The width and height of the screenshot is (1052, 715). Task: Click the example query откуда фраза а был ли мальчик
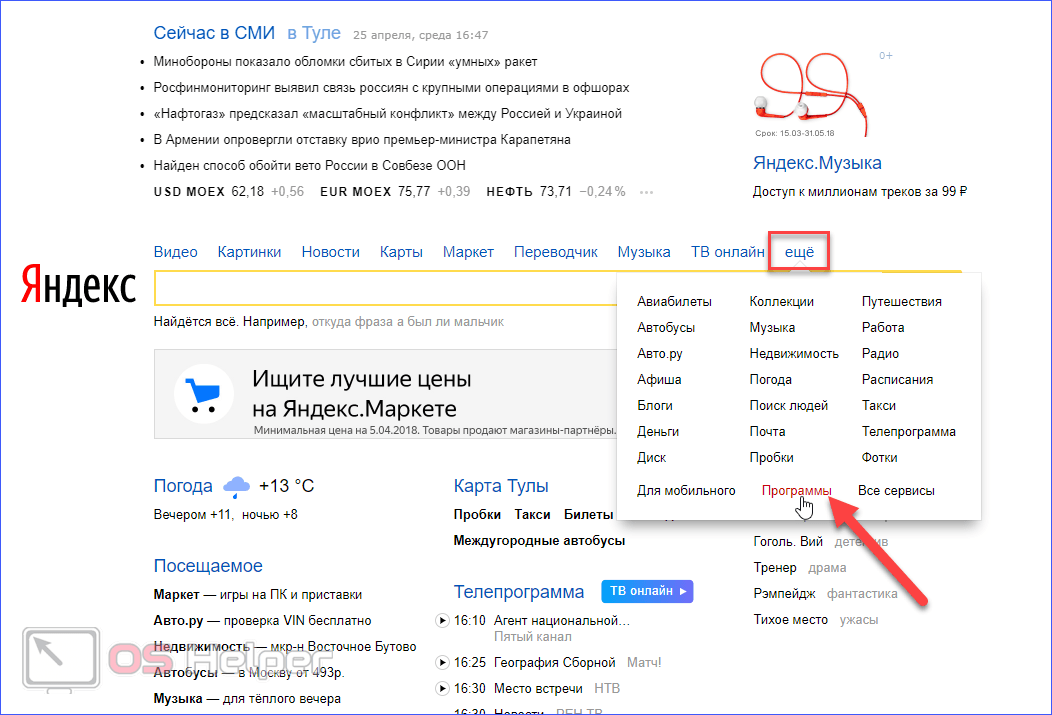click(x=408, y=322)
